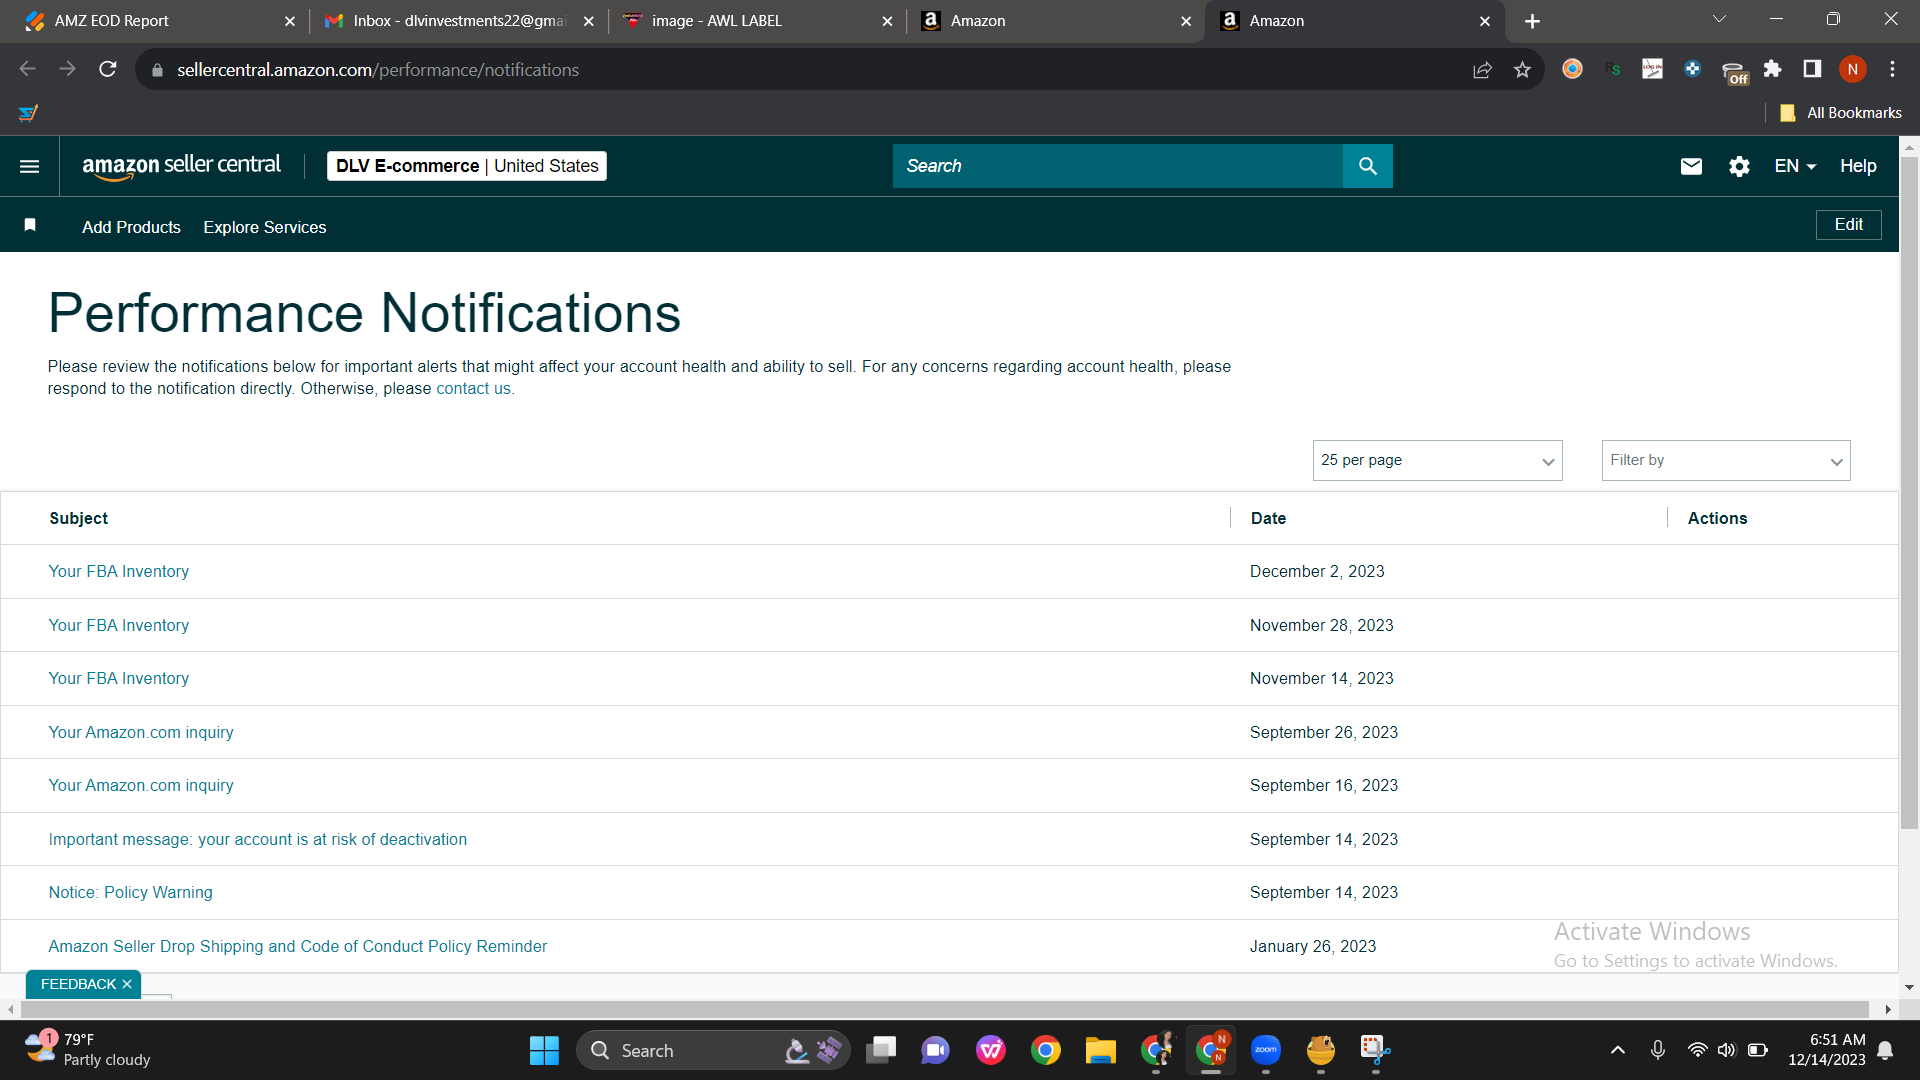Open the mail envelope messages icon

point(1691,166)
